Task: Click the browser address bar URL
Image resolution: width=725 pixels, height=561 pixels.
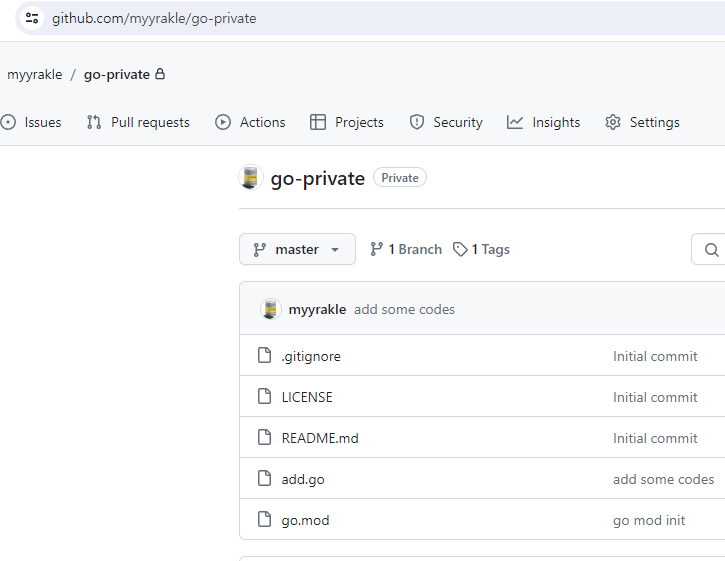Action: 154,18
